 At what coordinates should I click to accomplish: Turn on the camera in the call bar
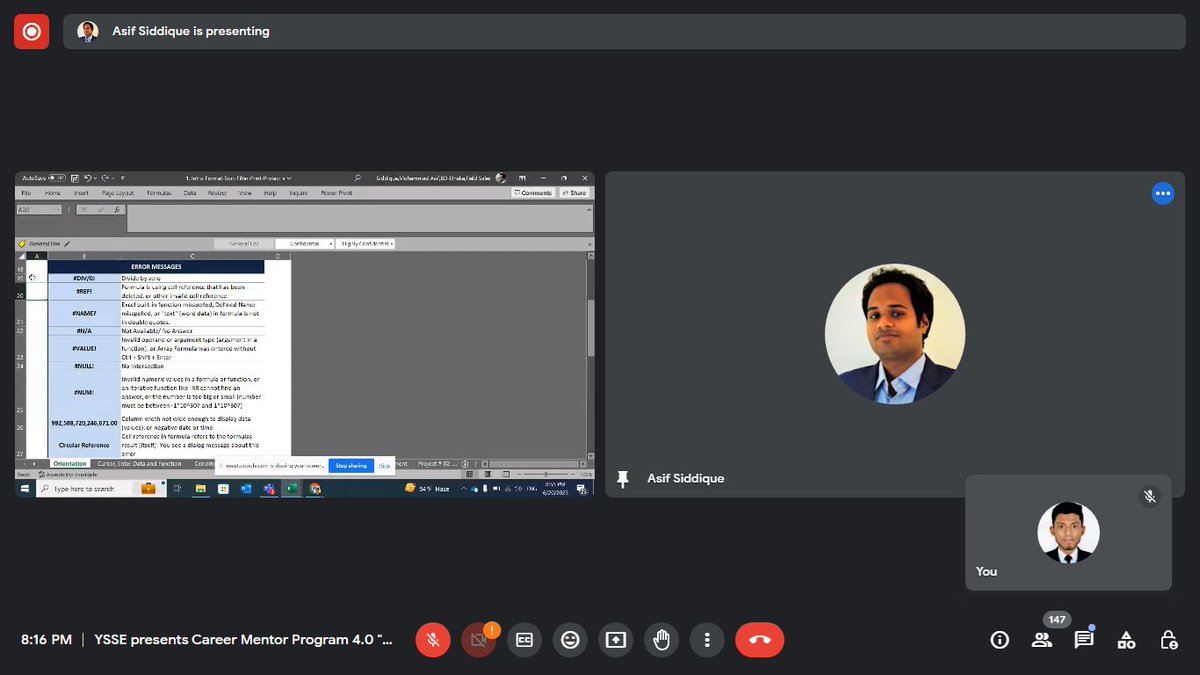(x=478, y=640)
